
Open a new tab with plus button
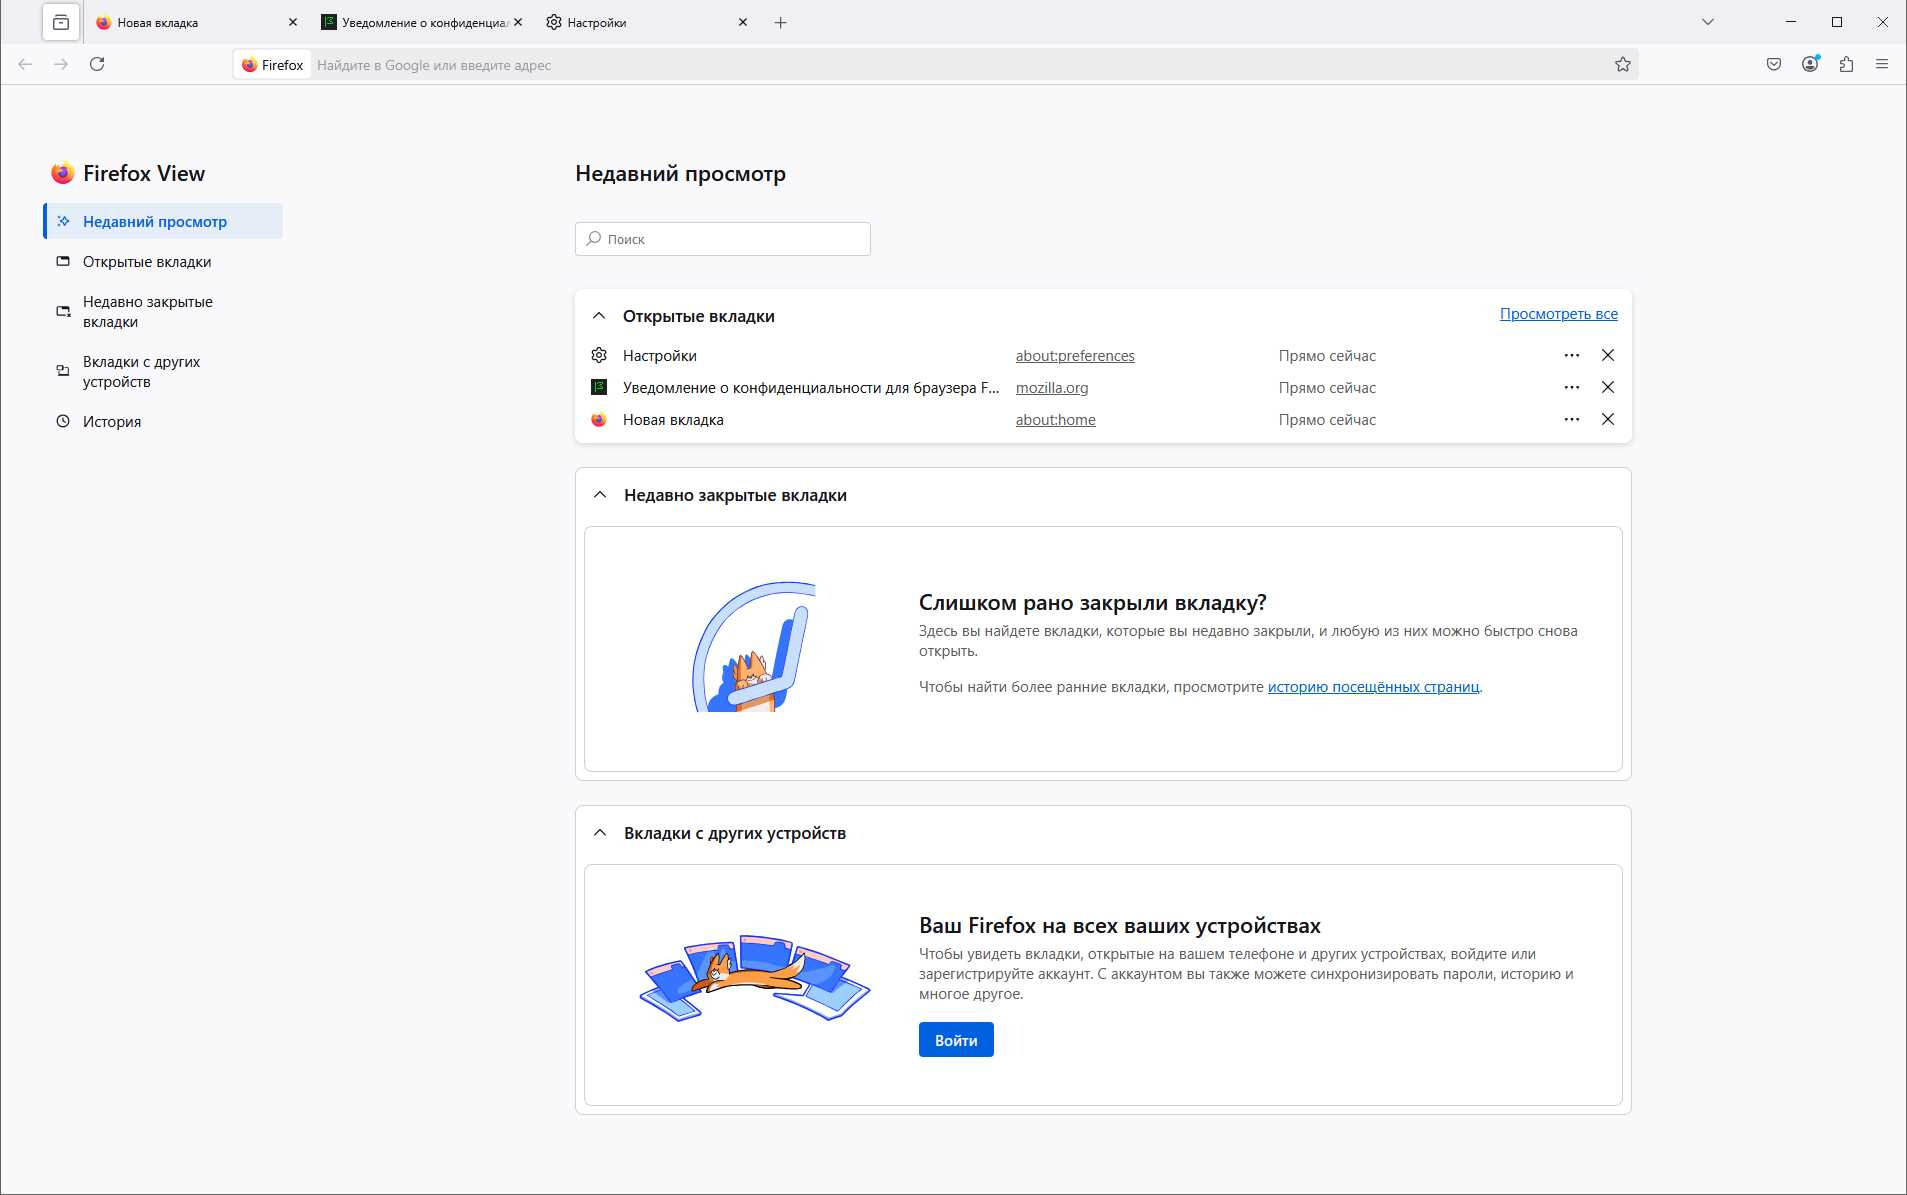click(781, 22)
